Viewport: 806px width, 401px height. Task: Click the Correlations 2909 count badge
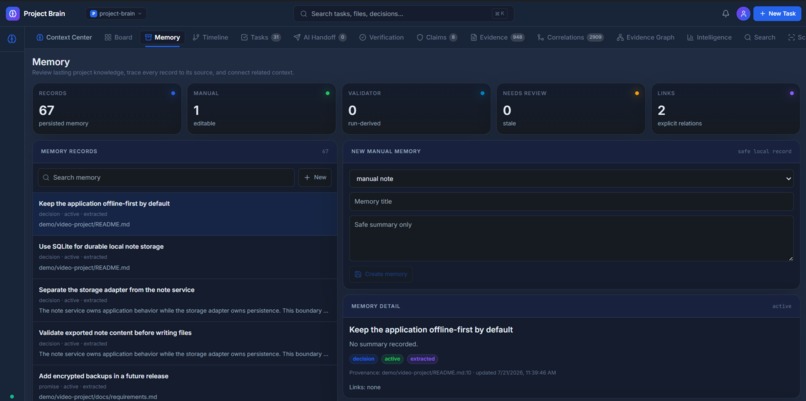click(x=595, y=38)
